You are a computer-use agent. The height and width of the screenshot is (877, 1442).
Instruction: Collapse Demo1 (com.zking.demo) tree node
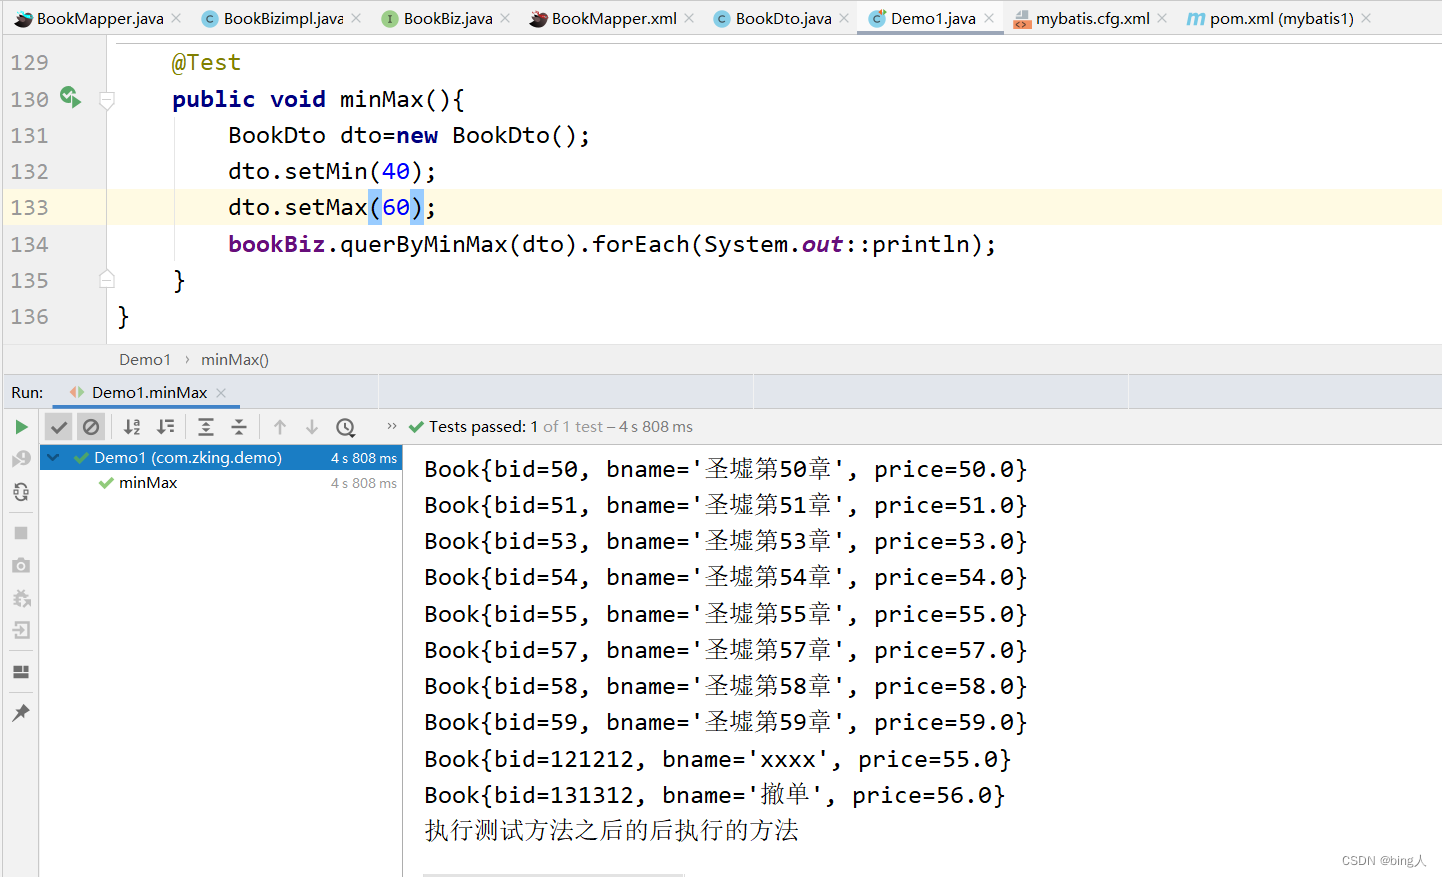pyautogui.click(x=53, y=458)
